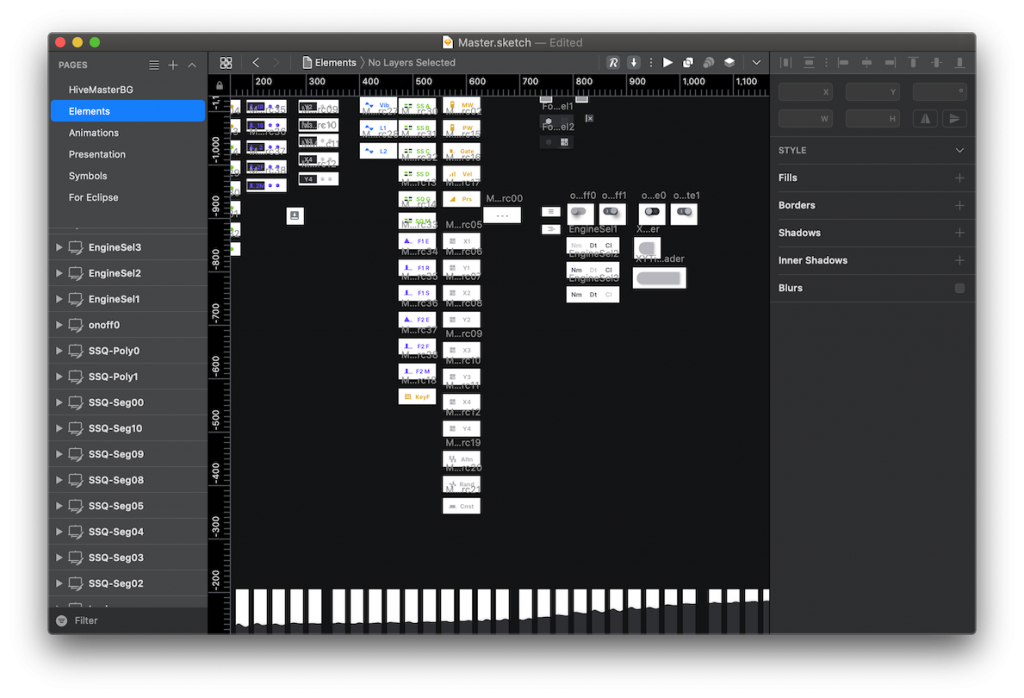The width and height of the screenshot is (1024, 698).
Task: Expand the SSQ-Poly0 layer group
Action: point(59,351)
